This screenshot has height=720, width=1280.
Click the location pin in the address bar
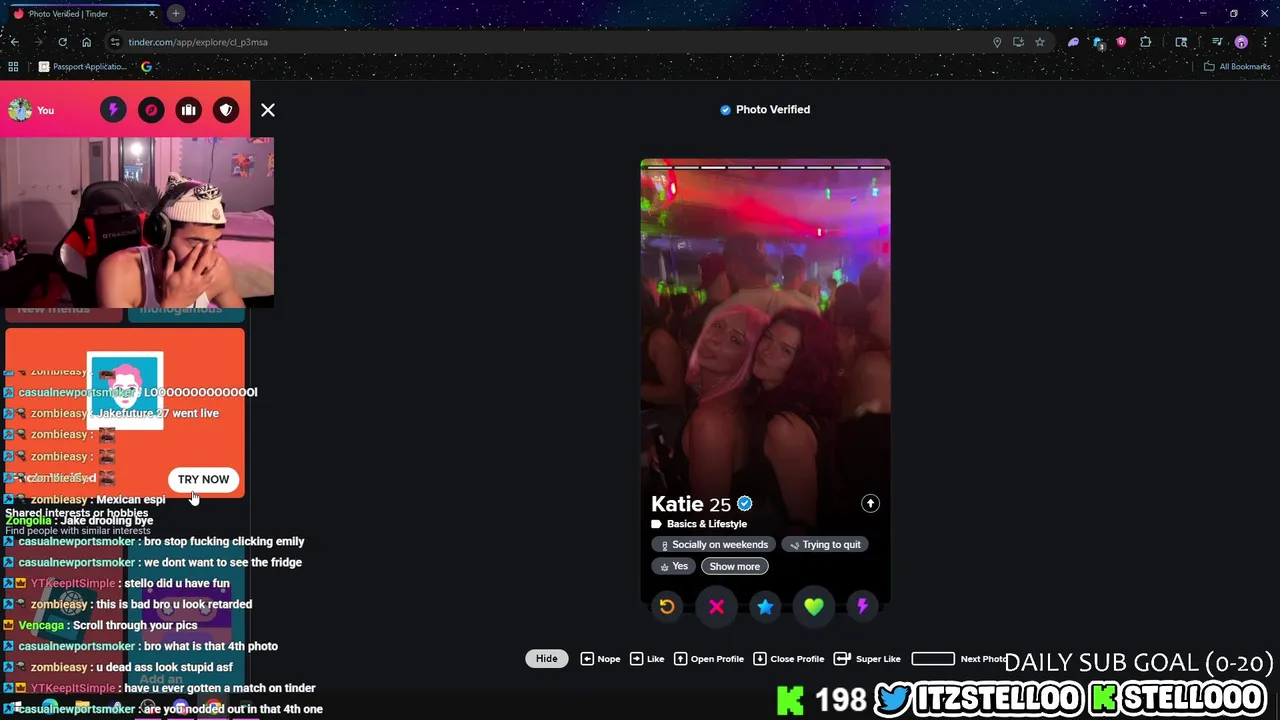pyautogui.click(x=997, y=42)
